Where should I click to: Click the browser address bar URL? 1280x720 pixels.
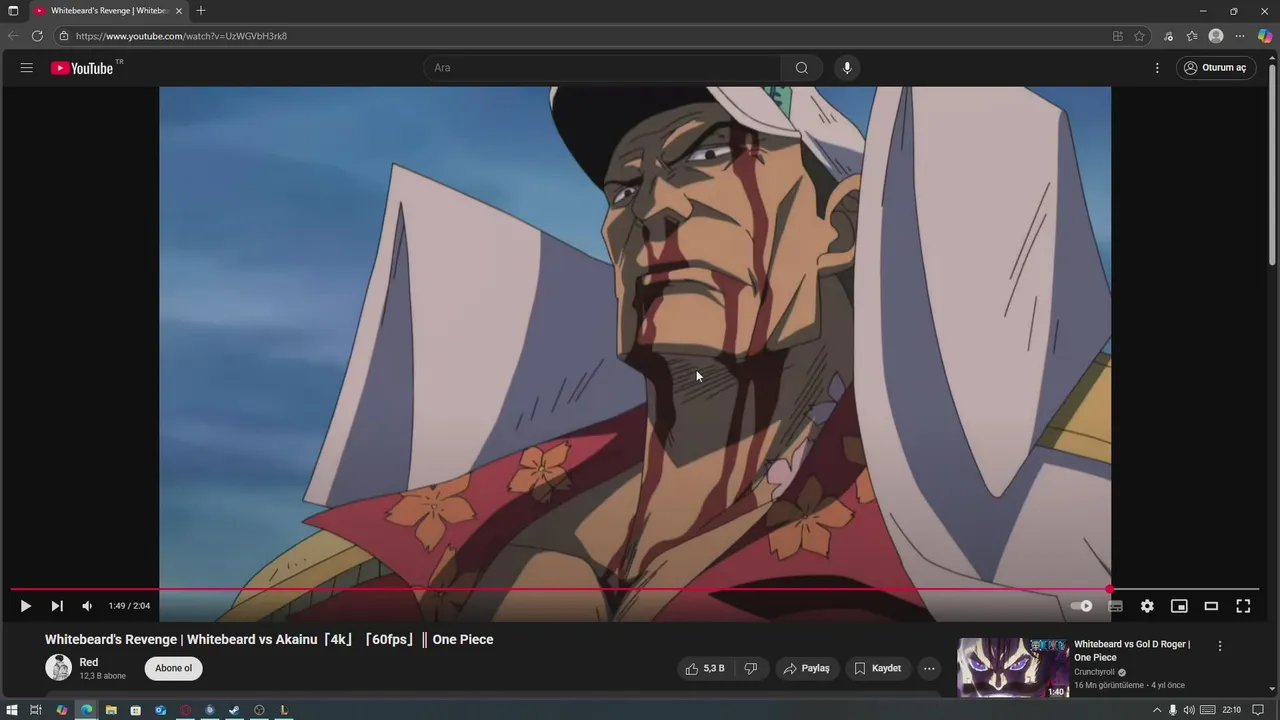coord(181,36)
